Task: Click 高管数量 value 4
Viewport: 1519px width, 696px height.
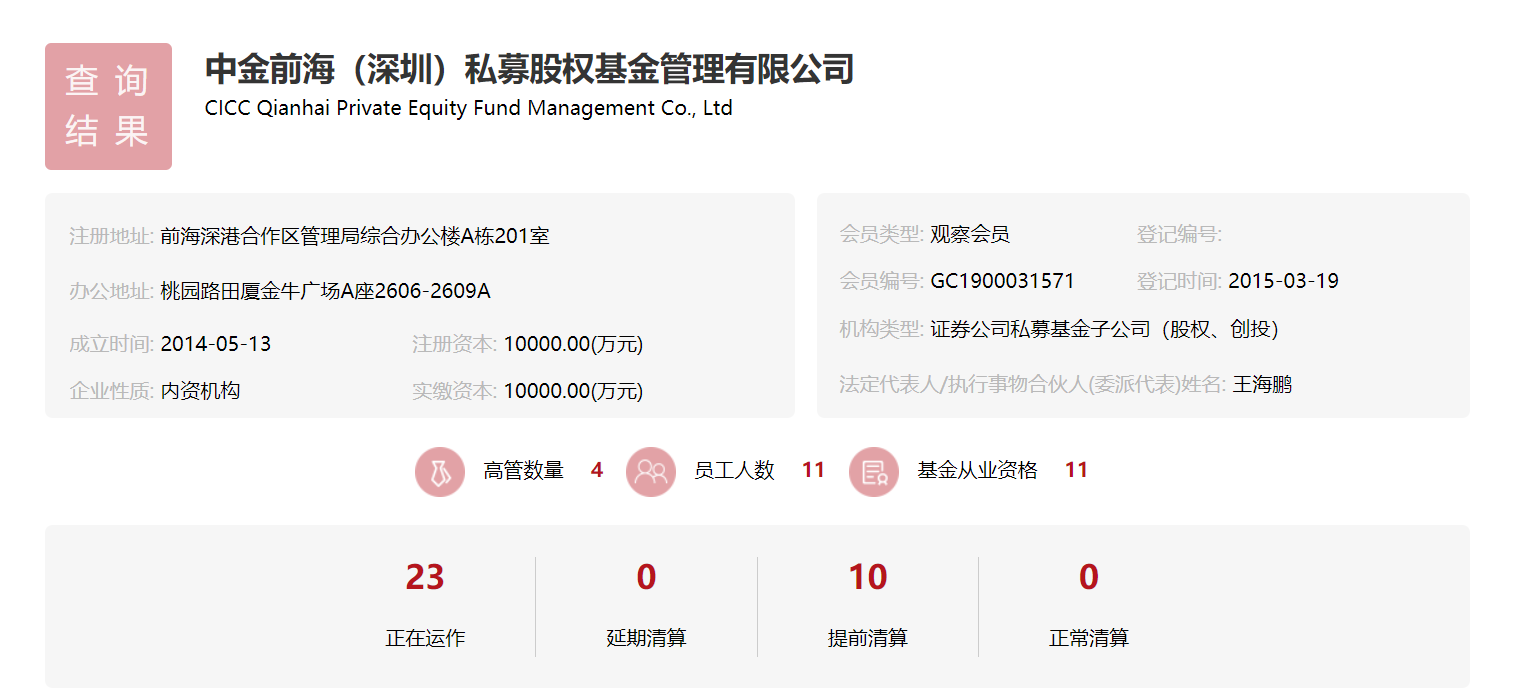Action: tap(597, 470)
